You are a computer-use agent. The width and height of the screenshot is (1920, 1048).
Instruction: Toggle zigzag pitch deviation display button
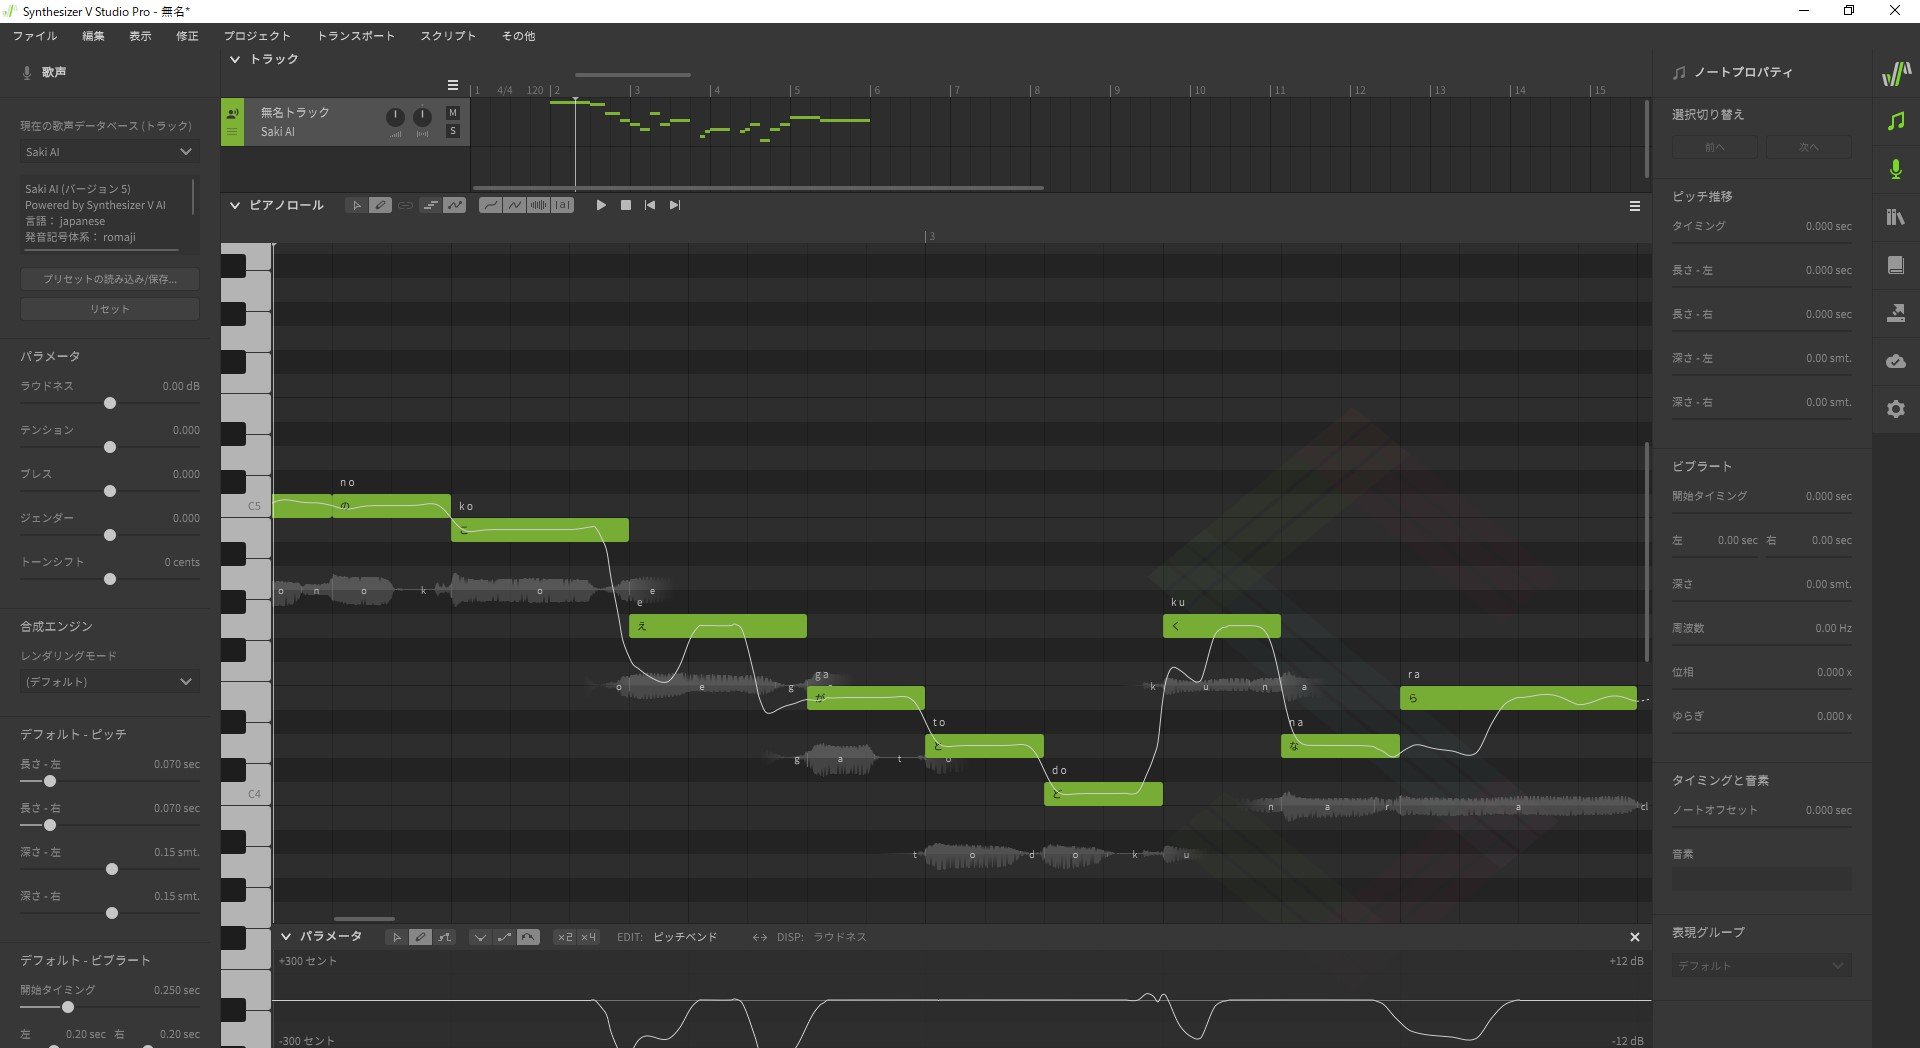514,205
